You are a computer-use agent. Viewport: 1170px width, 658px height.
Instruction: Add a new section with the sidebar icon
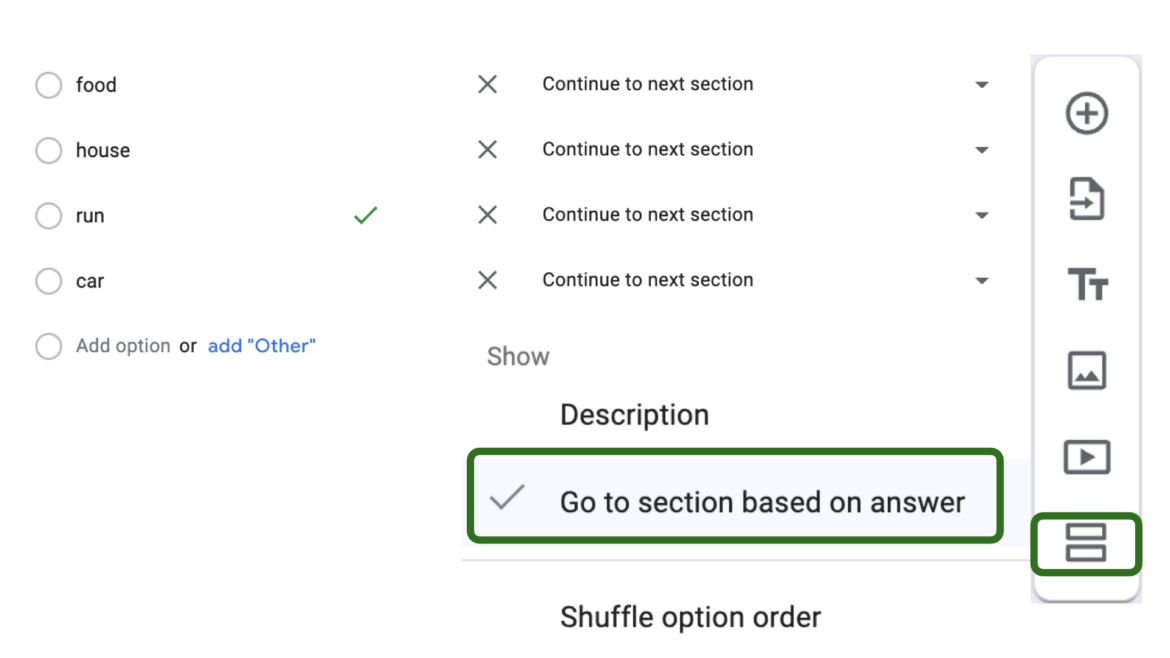[1086, 545]
